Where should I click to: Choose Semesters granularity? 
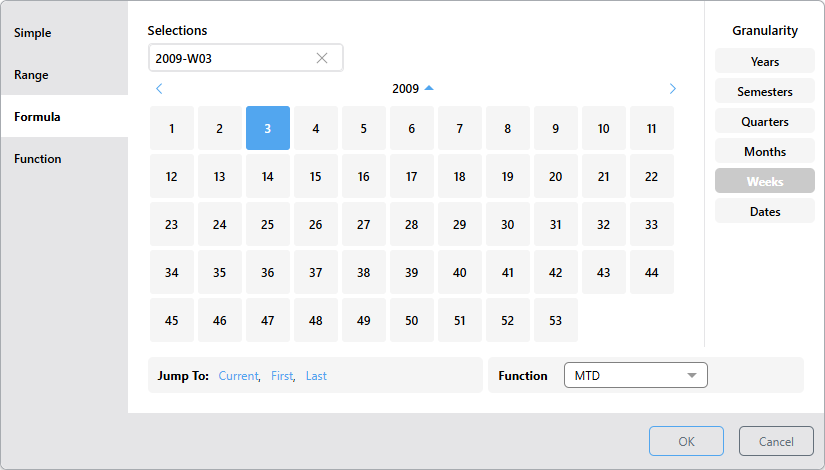(765, 92)
